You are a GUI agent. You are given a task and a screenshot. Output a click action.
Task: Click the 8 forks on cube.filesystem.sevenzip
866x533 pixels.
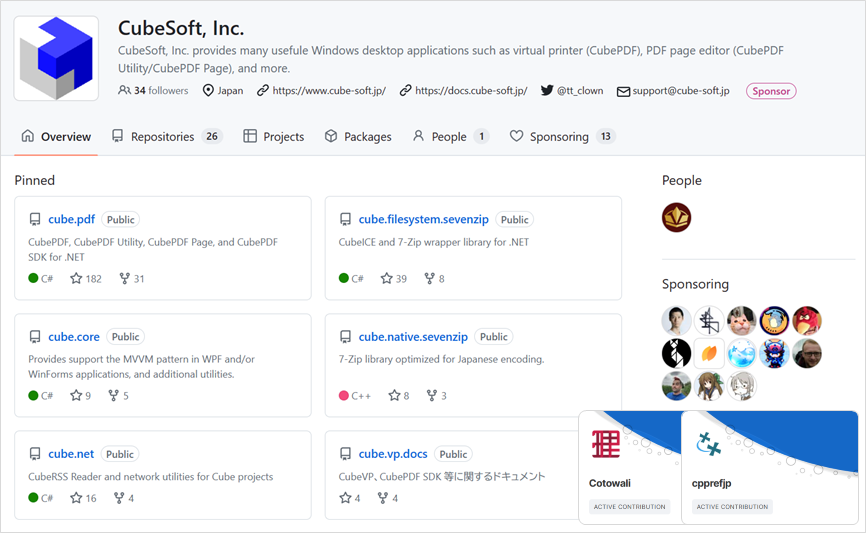434,278
